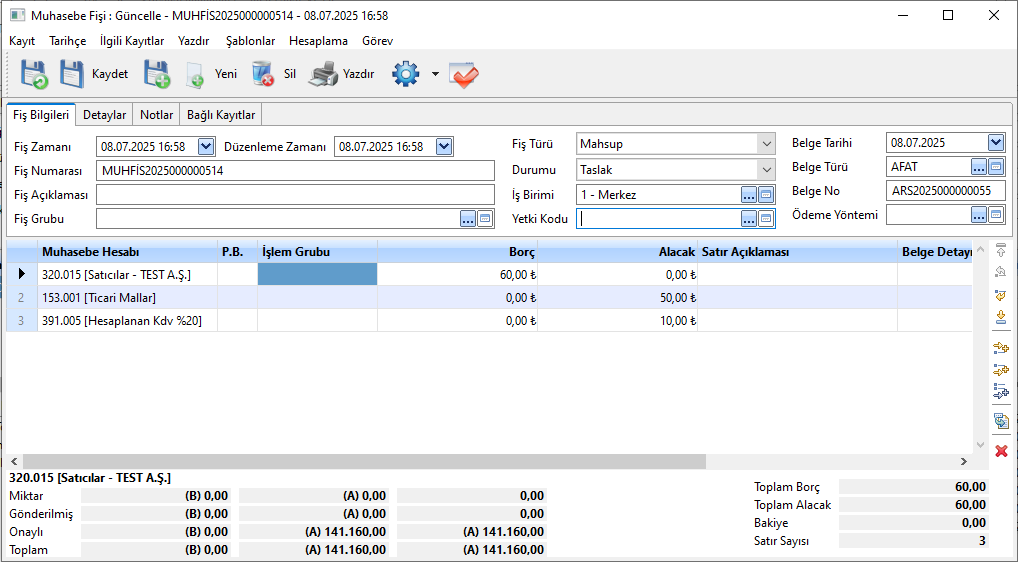The height and width of the screenshot is (562, 1018).
Task: Open the blue gear settings icon
Action: click(405, 75)
